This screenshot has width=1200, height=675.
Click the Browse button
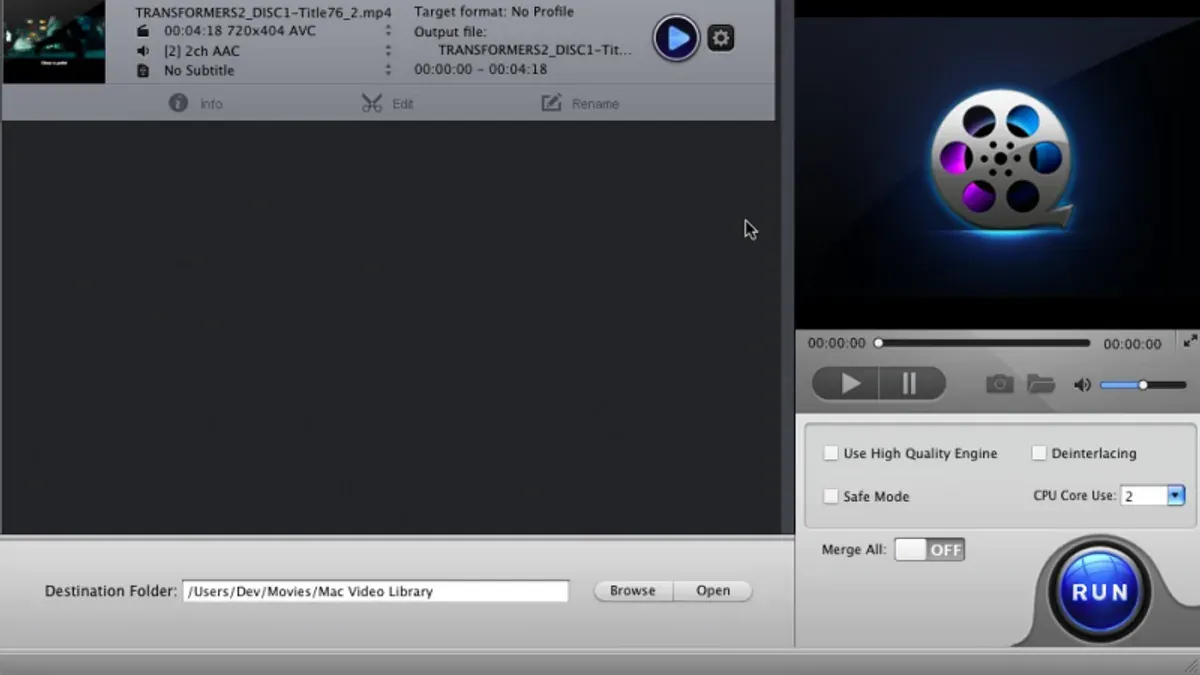click(x=633, y=591)
